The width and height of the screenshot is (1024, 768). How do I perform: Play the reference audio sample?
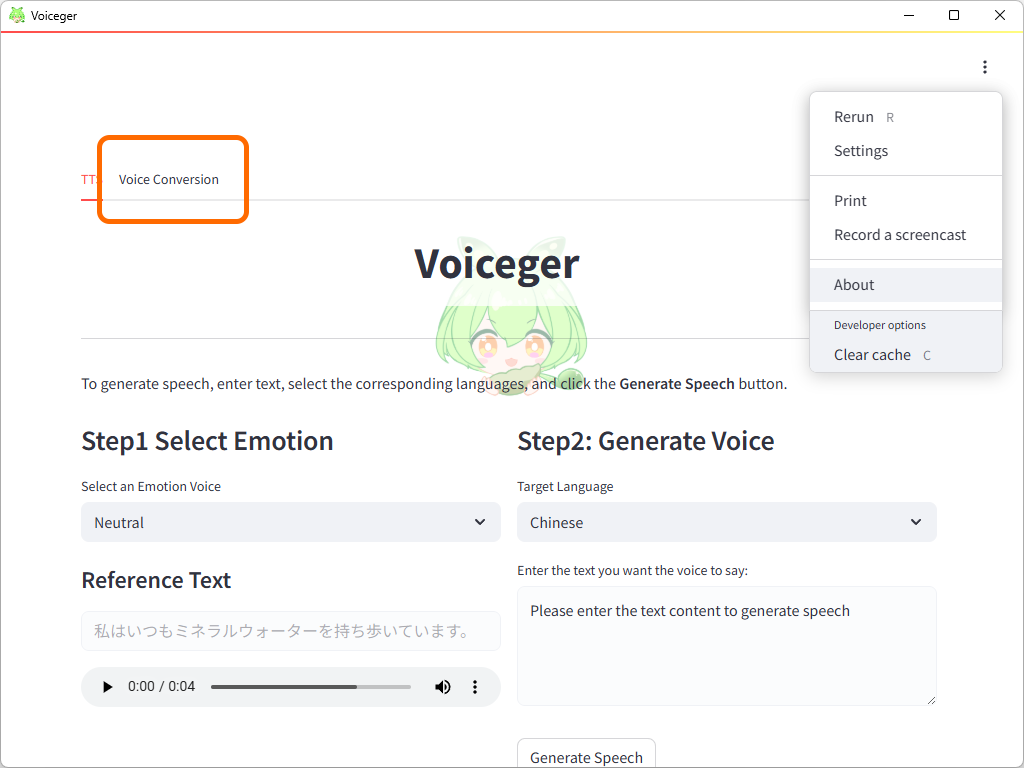[x=107, y=687]
